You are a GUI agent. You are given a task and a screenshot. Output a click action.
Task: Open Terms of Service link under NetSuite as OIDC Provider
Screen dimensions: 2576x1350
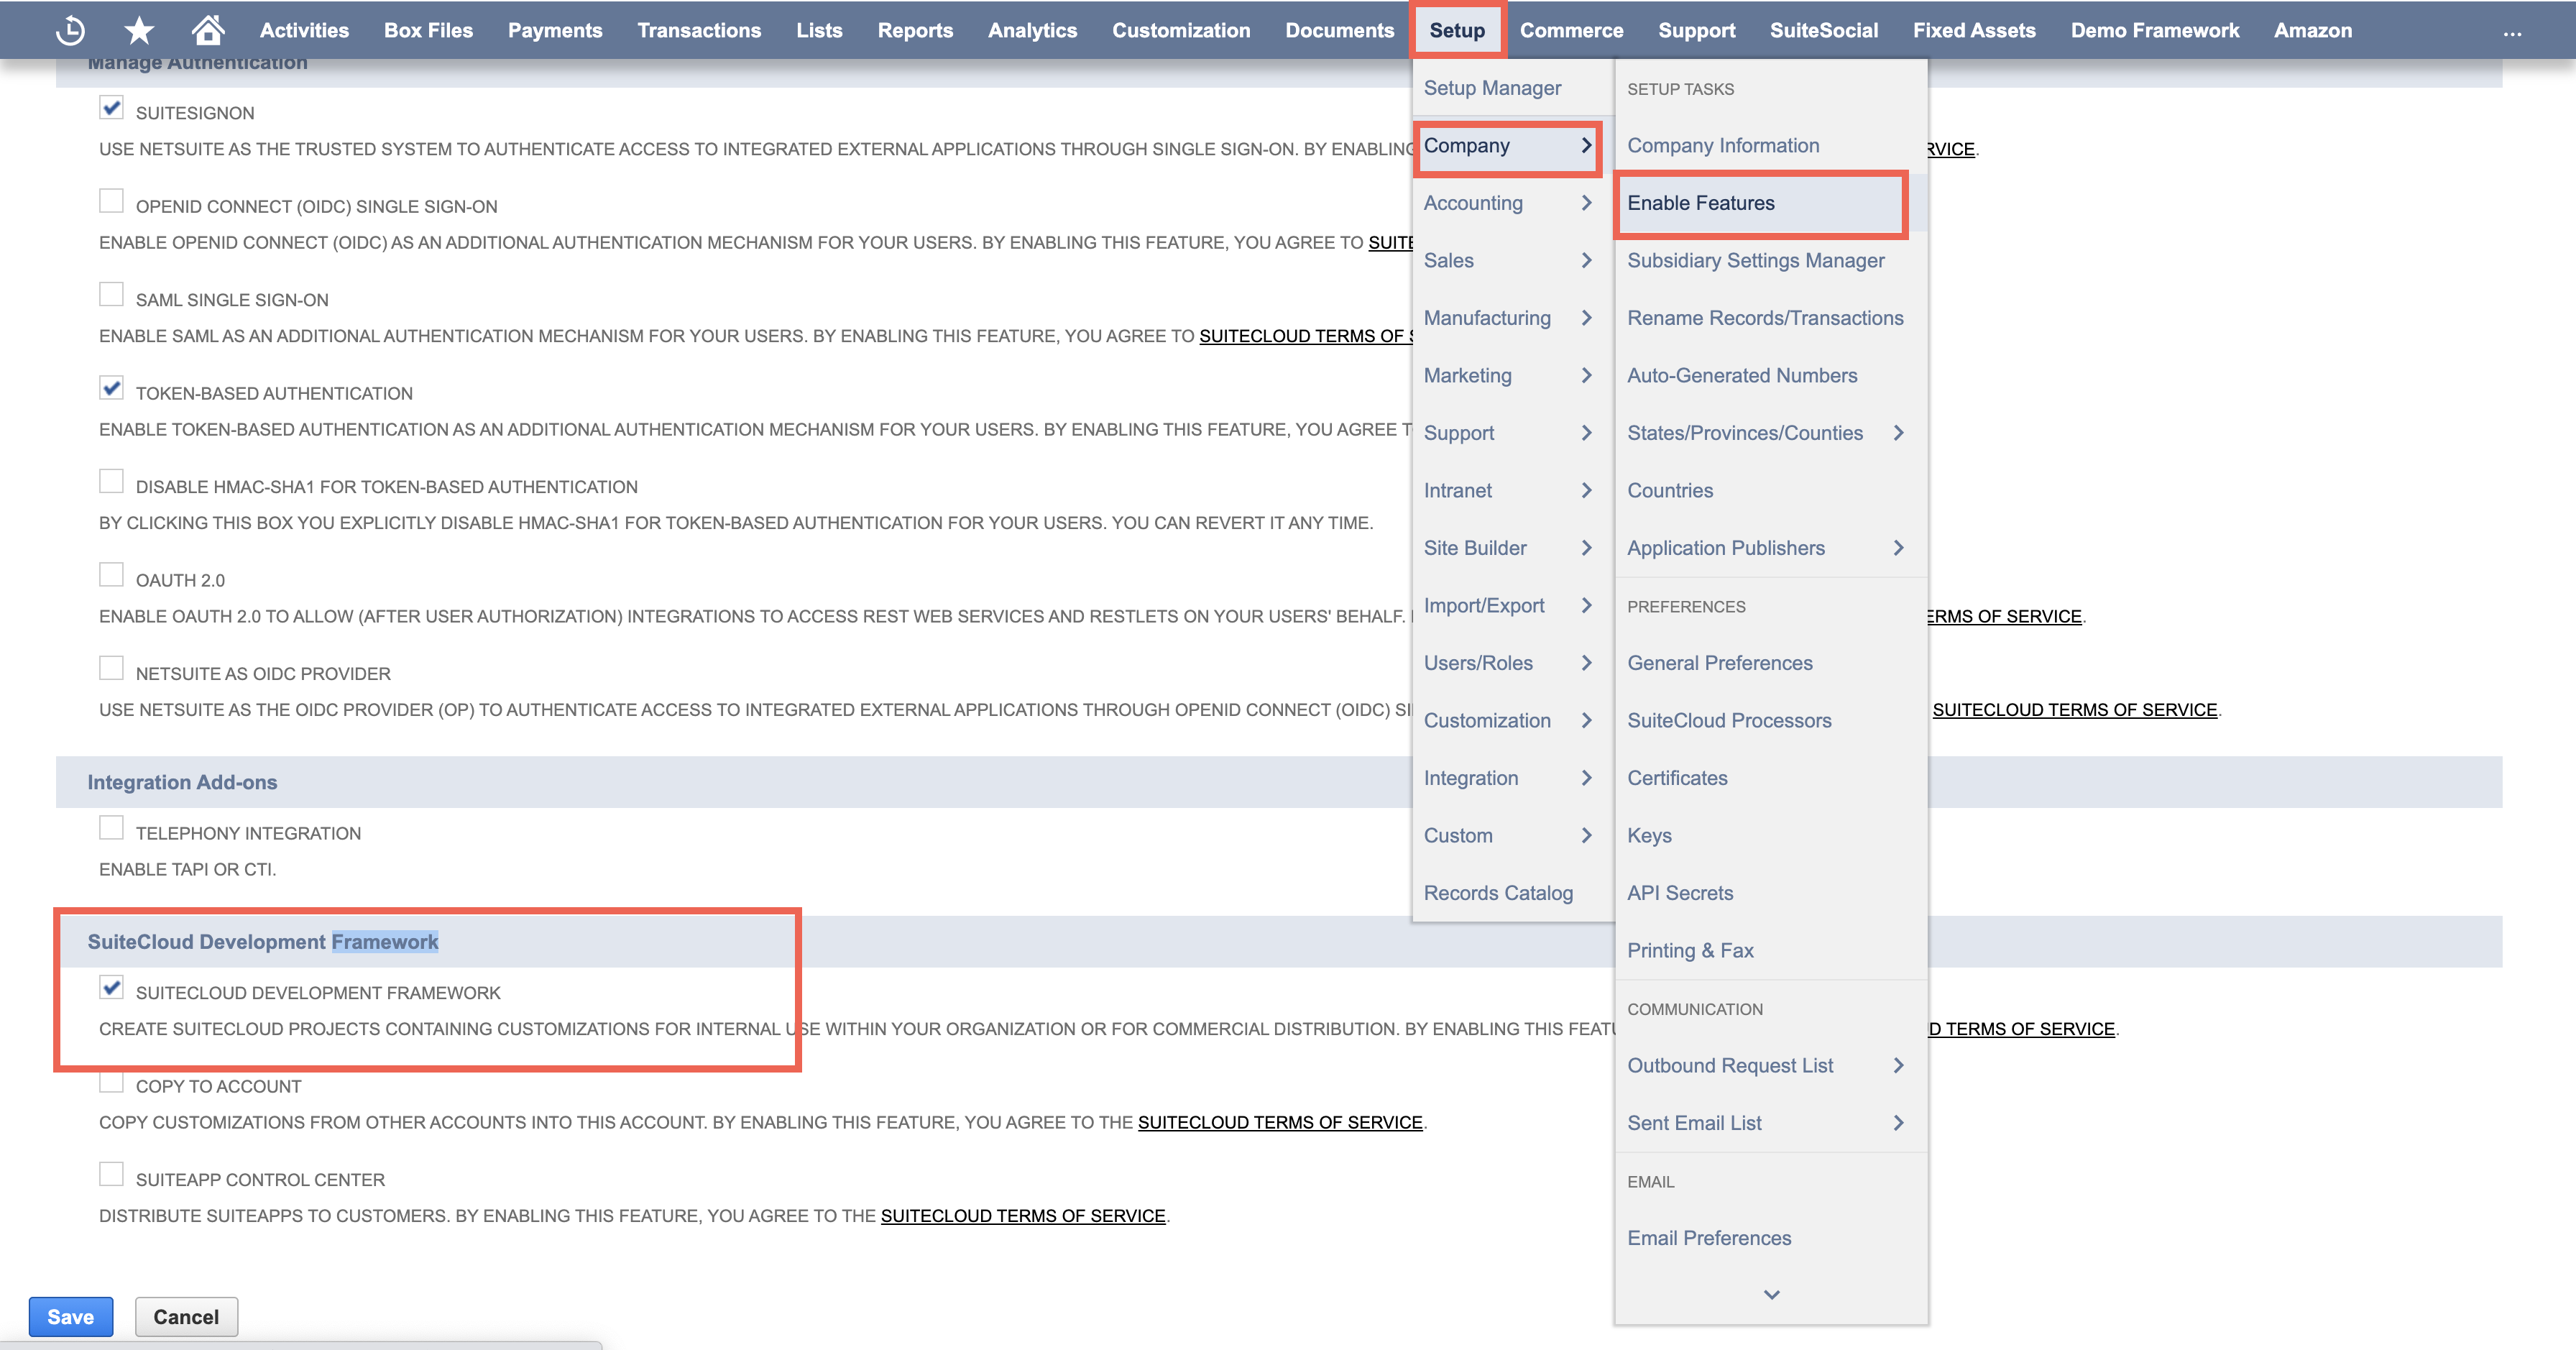2075,710
